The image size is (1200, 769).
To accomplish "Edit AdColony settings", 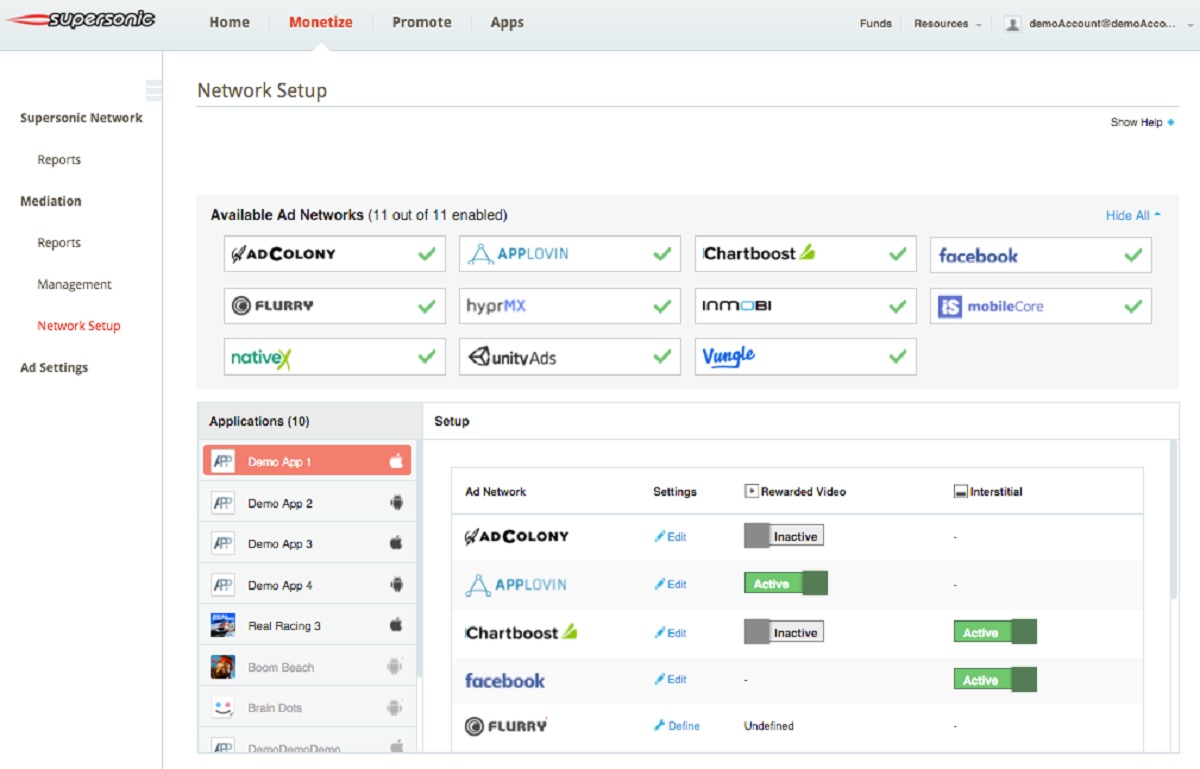I will tap(670, 537).
